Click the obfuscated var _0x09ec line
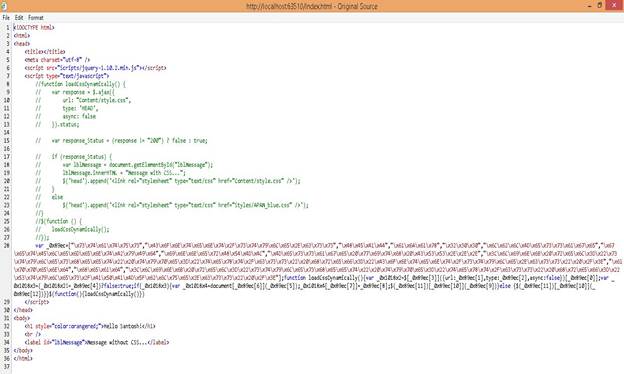 (x=318, y=270)
